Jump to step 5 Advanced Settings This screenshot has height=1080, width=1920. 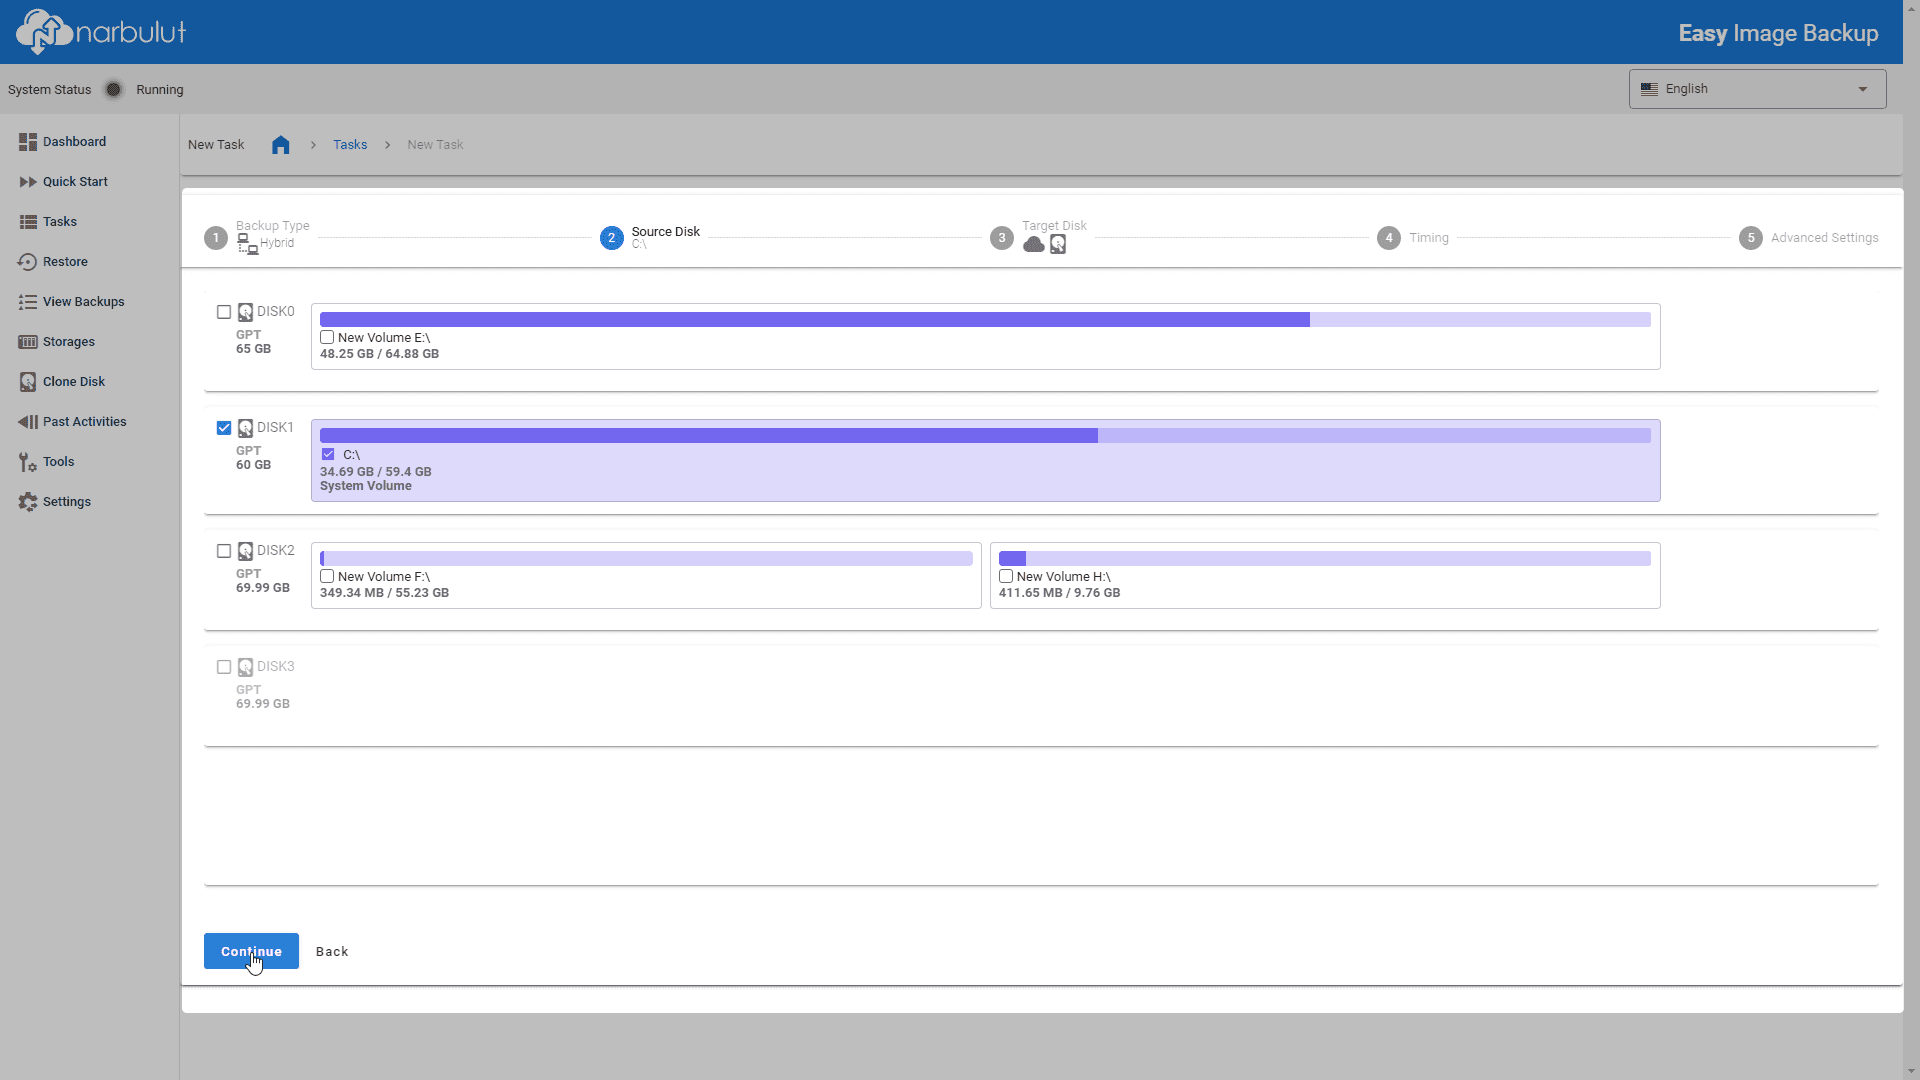click(1809, 238)
